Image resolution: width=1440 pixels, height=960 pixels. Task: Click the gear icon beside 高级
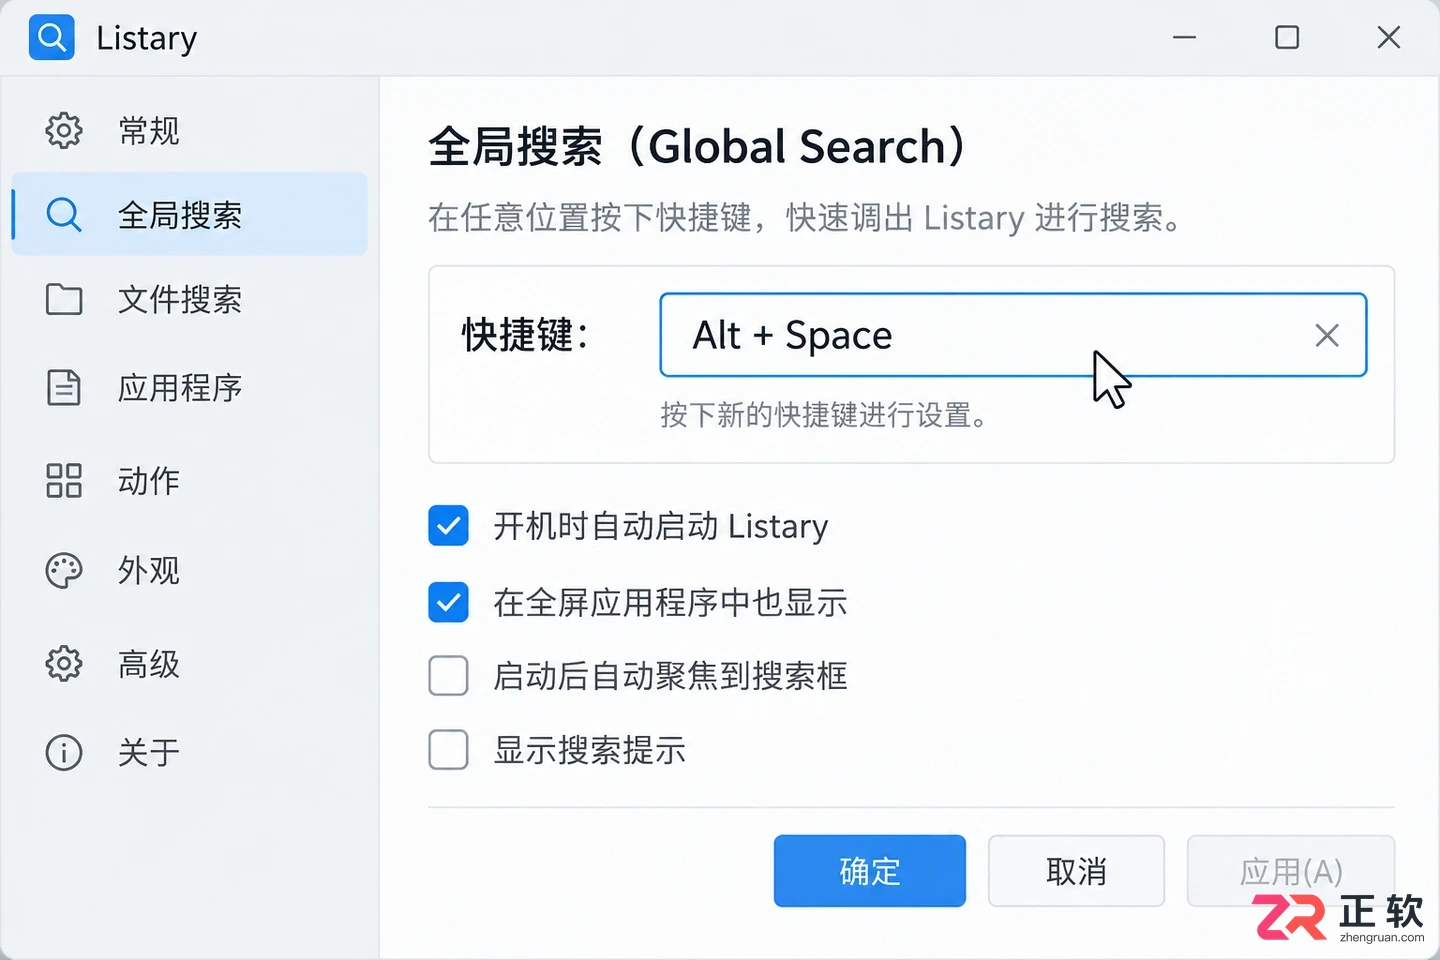(64, 663)
